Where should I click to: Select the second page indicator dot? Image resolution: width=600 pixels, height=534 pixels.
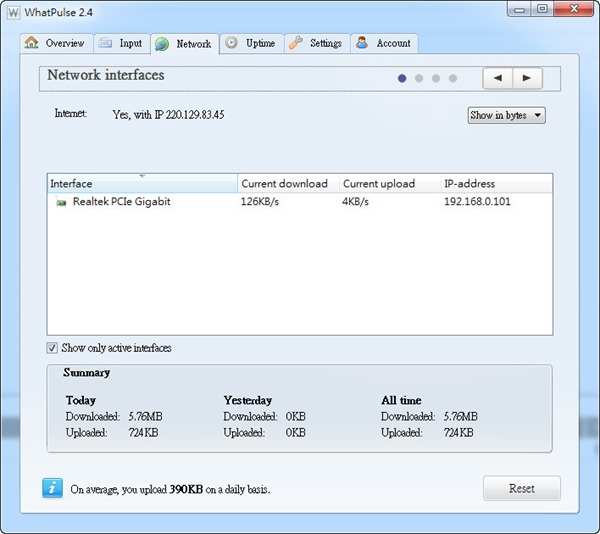[419, 78]
